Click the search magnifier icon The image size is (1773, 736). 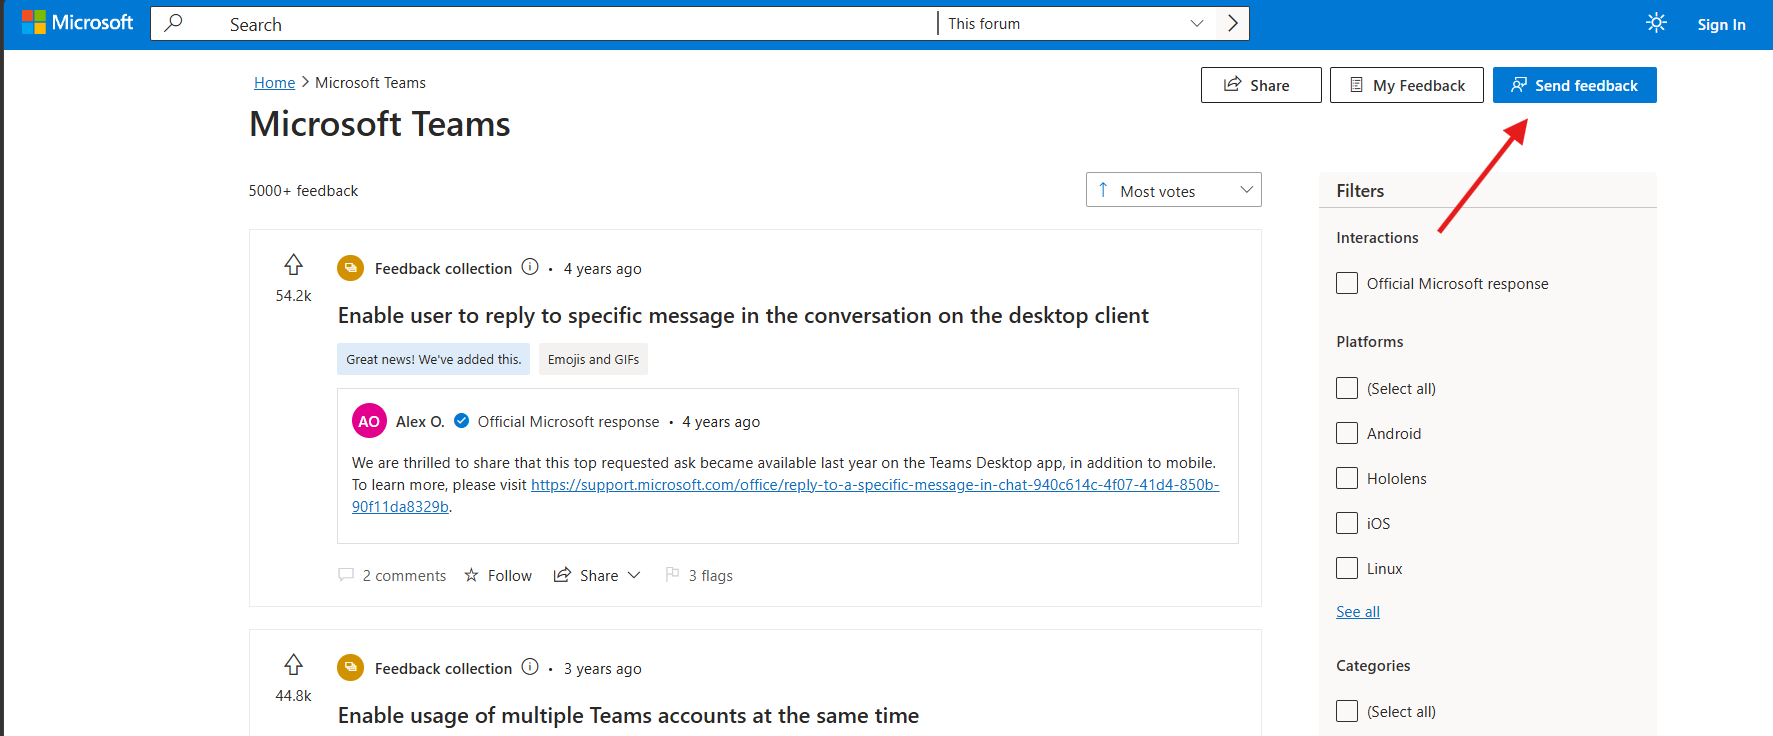(173, 23)
